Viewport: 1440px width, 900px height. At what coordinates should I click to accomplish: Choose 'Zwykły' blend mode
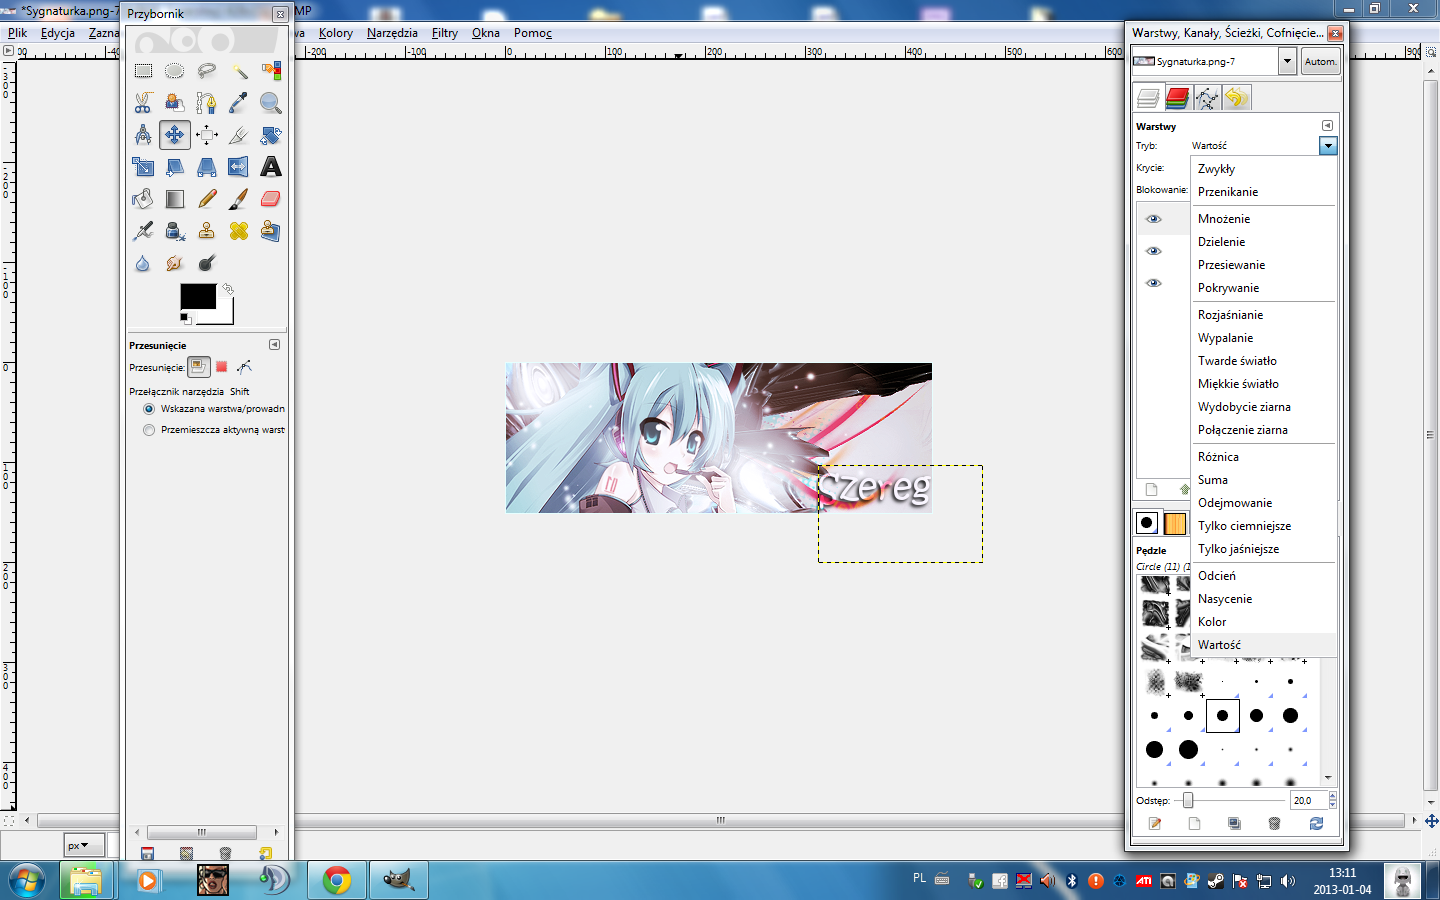coord(1264,169)
